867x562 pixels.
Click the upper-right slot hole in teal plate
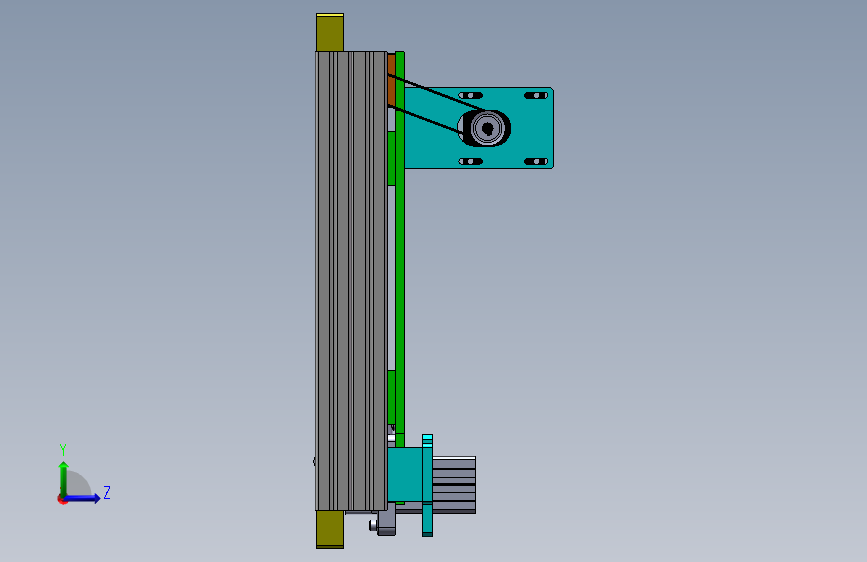click(x=535, y=96)
